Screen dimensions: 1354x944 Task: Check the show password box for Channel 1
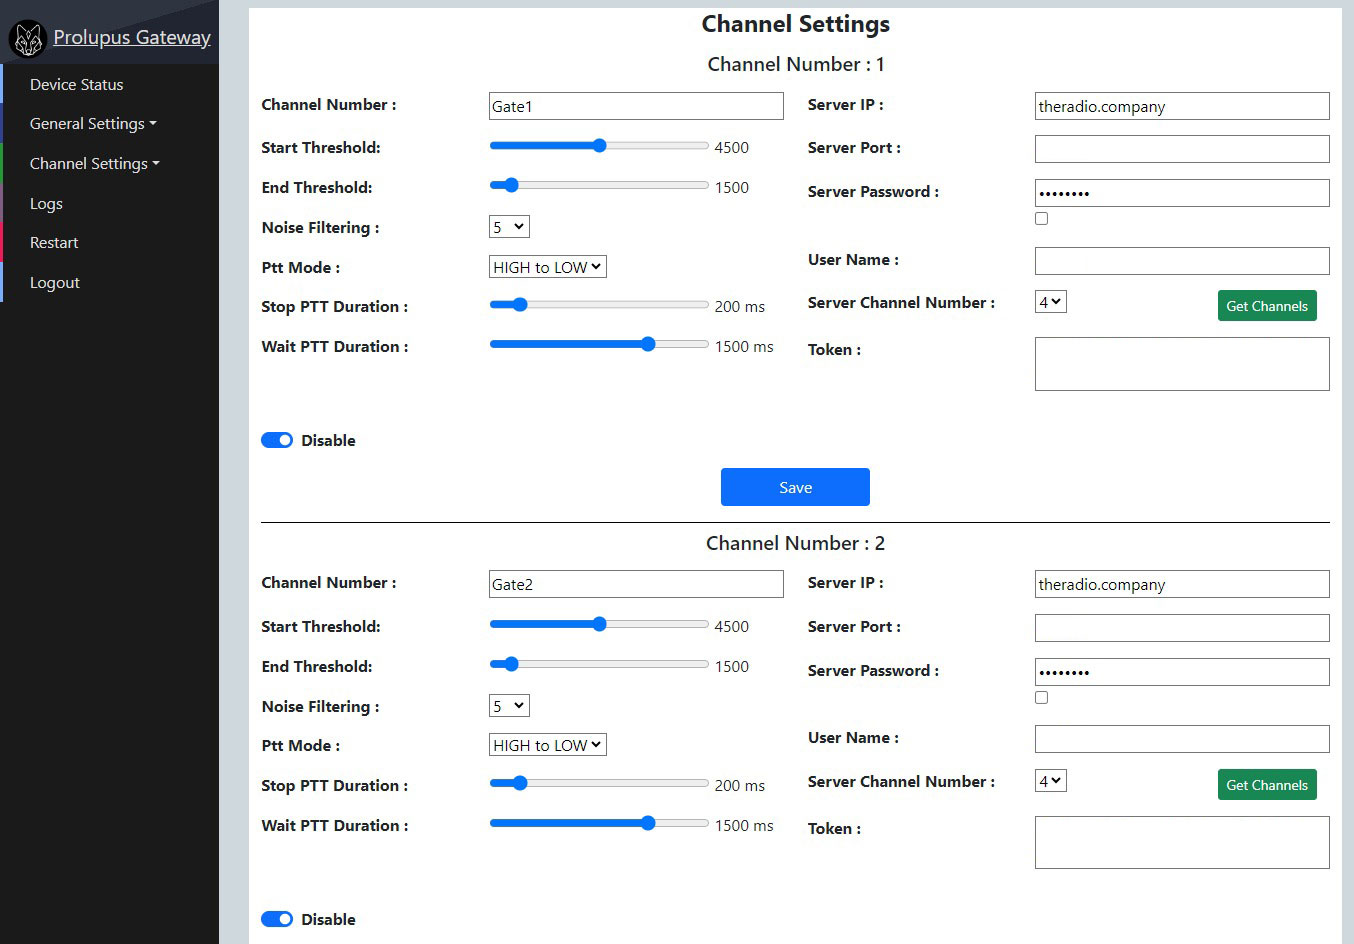(x=1042, y=218)
